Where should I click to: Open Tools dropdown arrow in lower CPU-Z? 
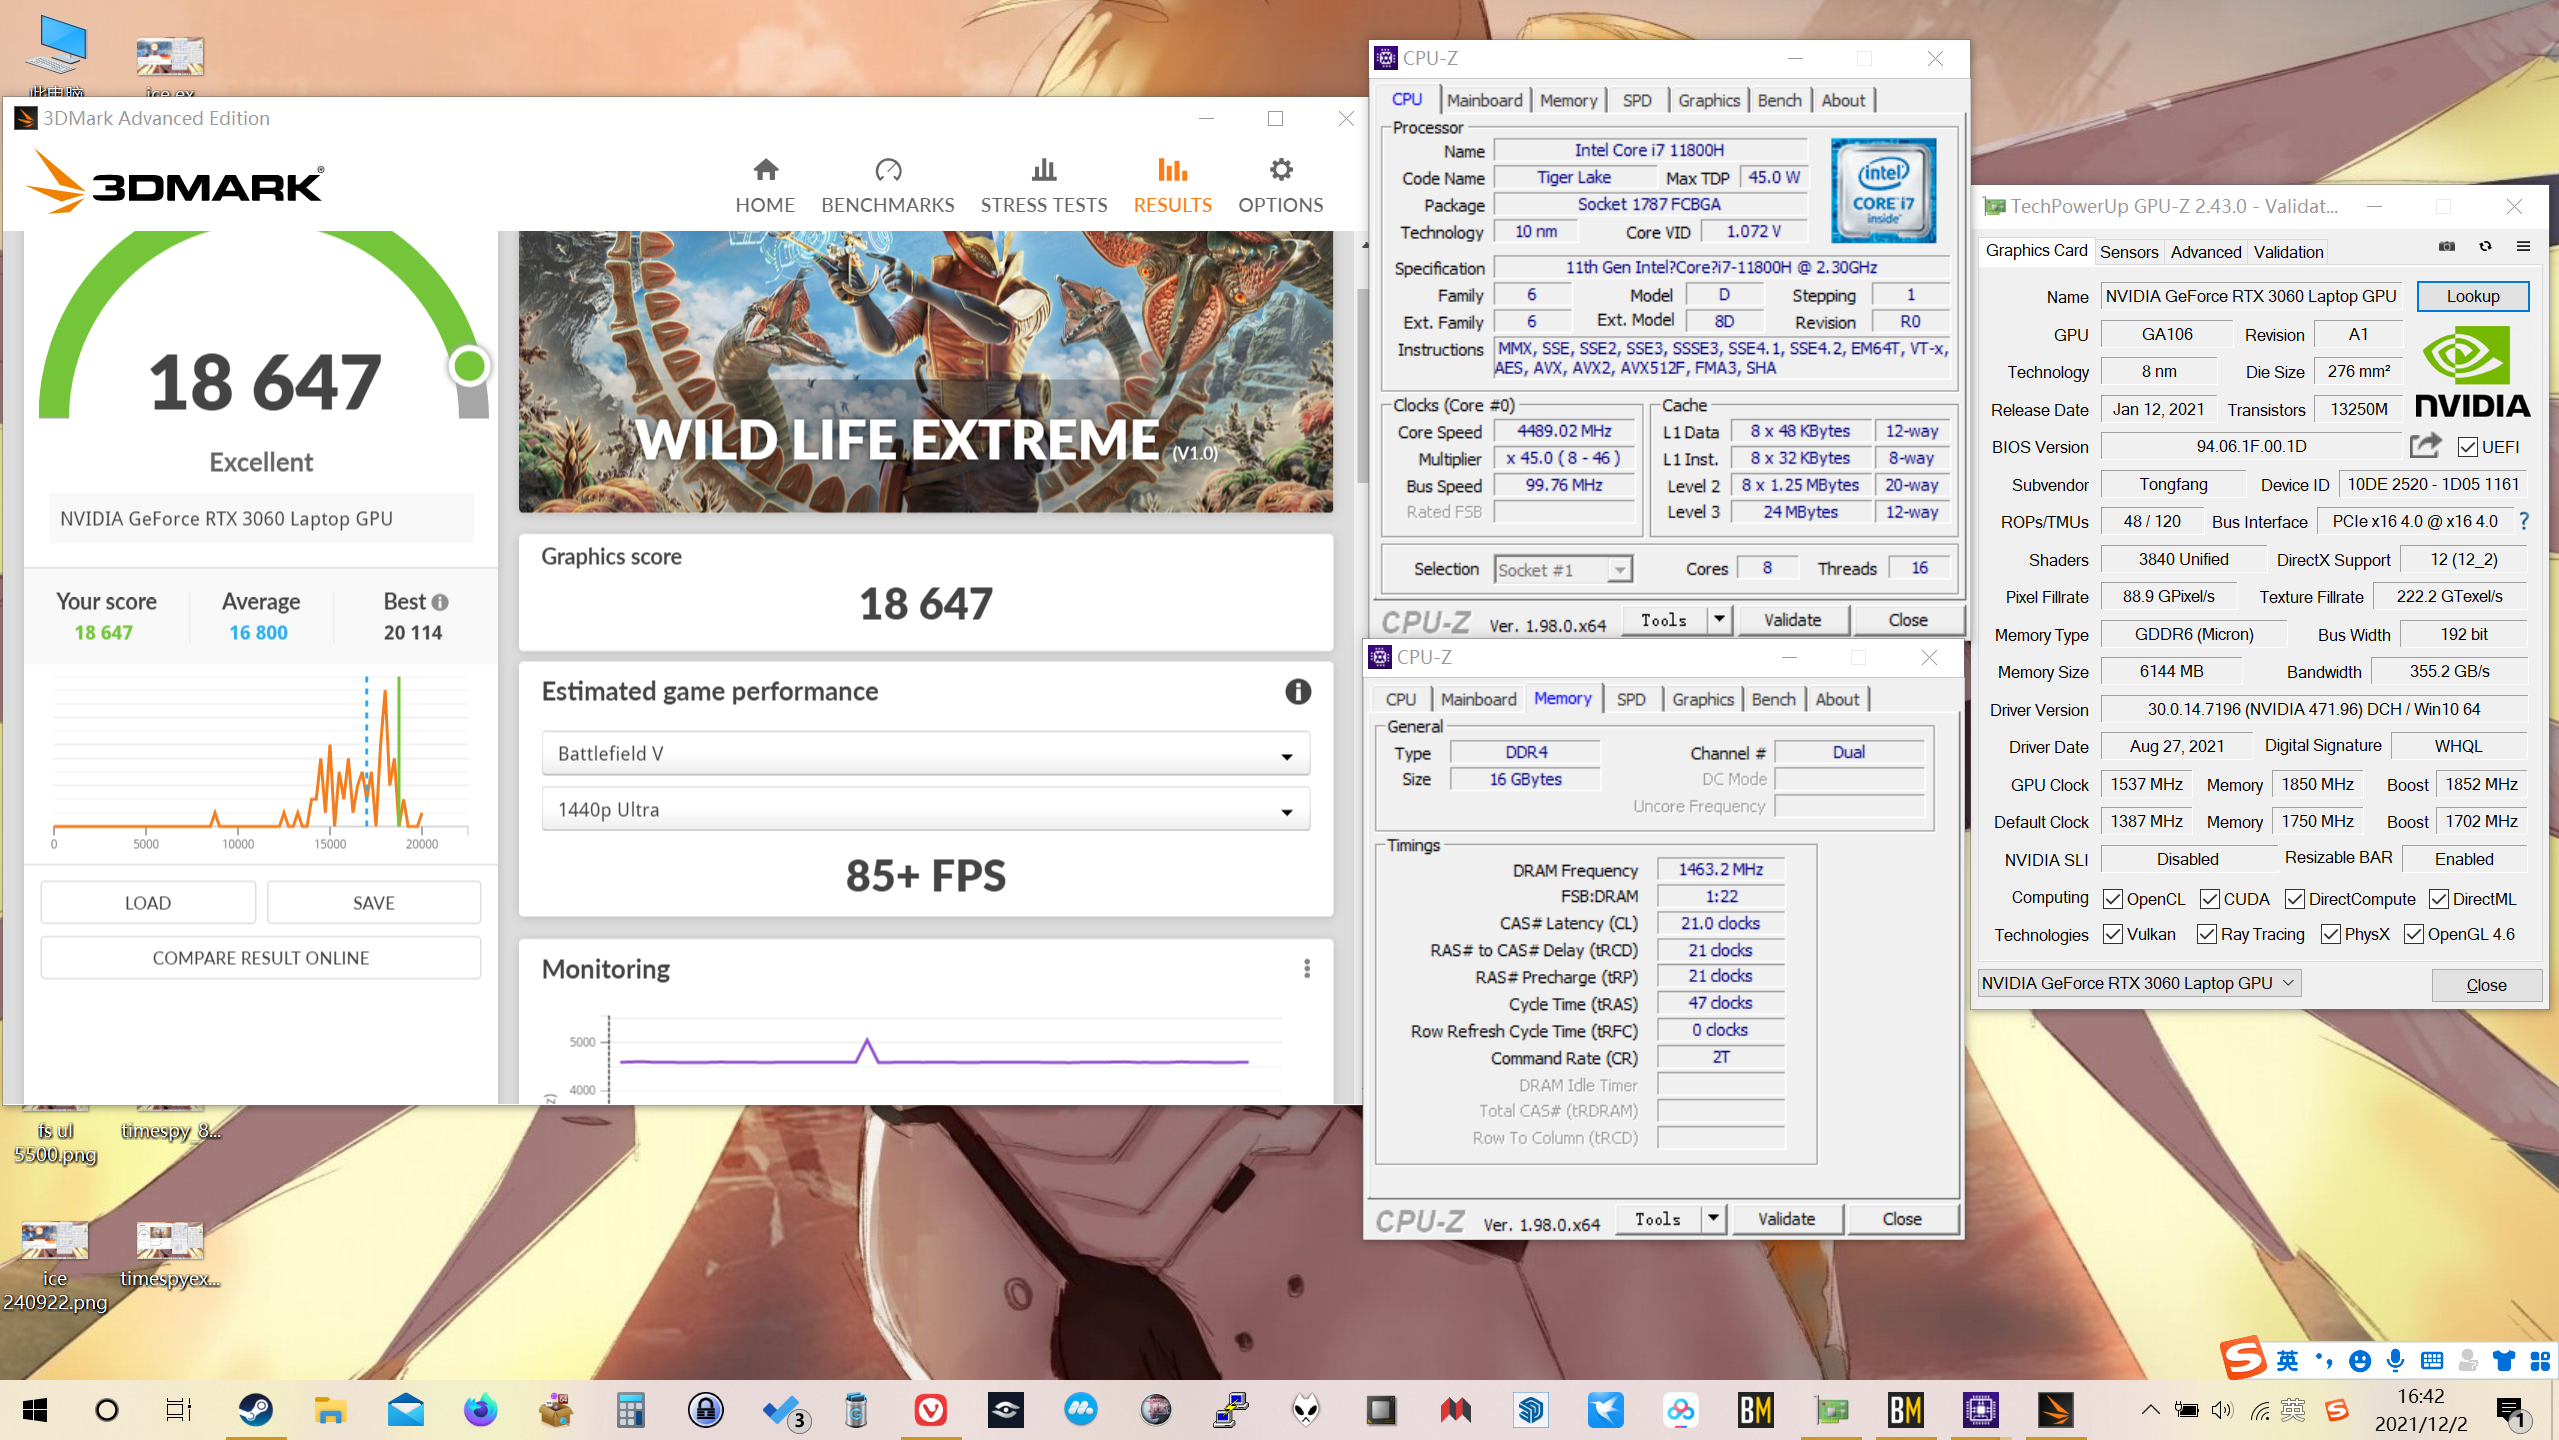pos(1713,1219)
